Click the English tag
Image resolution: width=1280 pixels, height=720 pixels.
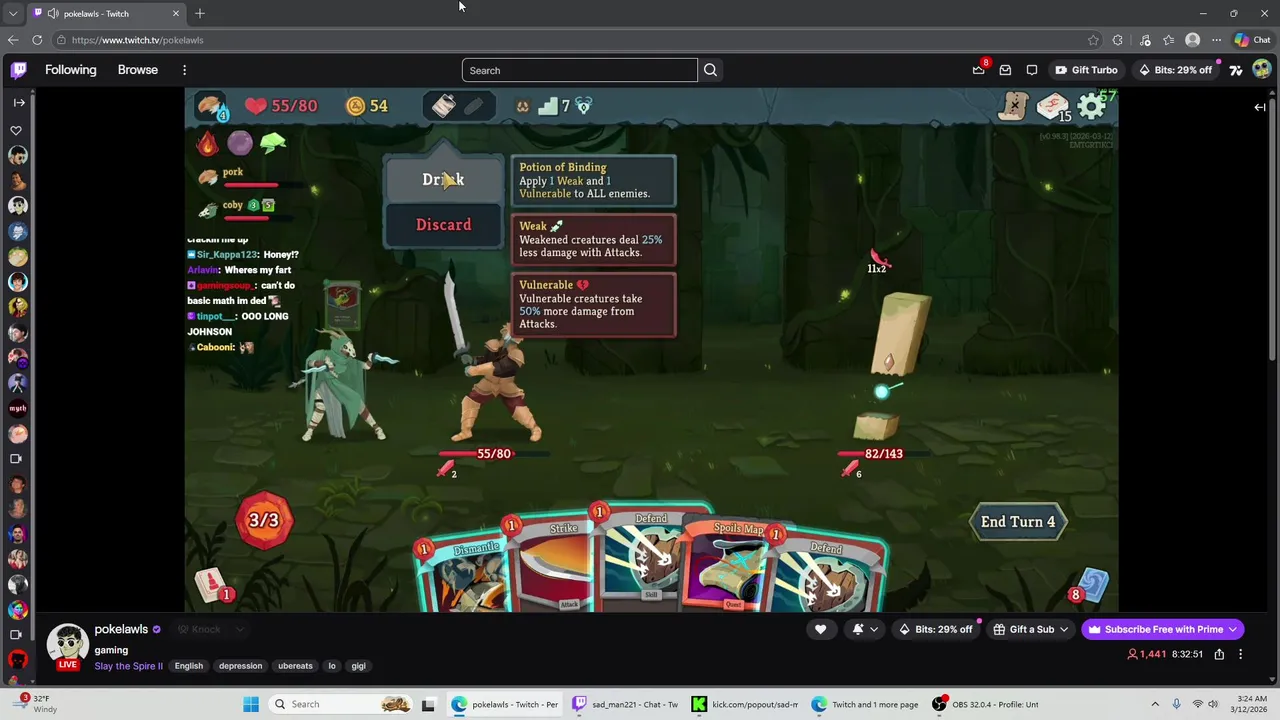coord(189,666)
